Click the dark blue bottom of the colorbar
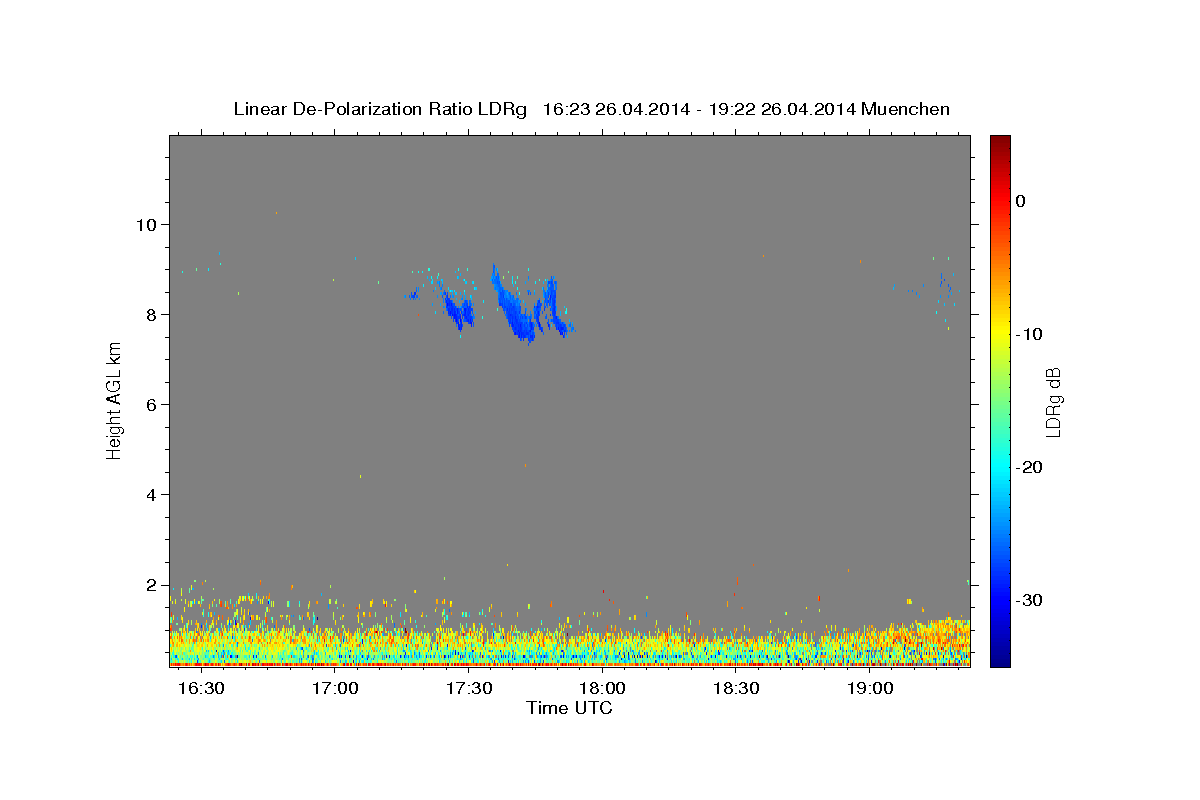The image size is (1200, 800). [1000, 658]
